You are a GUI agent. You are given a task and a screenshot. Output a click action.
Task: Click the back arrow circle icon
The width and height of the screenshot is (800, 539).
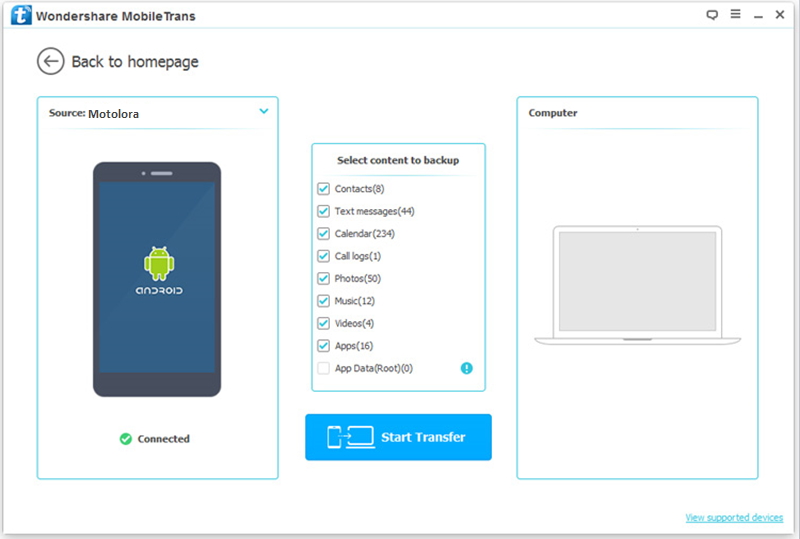pyautogui.click(x=51, y=62)
